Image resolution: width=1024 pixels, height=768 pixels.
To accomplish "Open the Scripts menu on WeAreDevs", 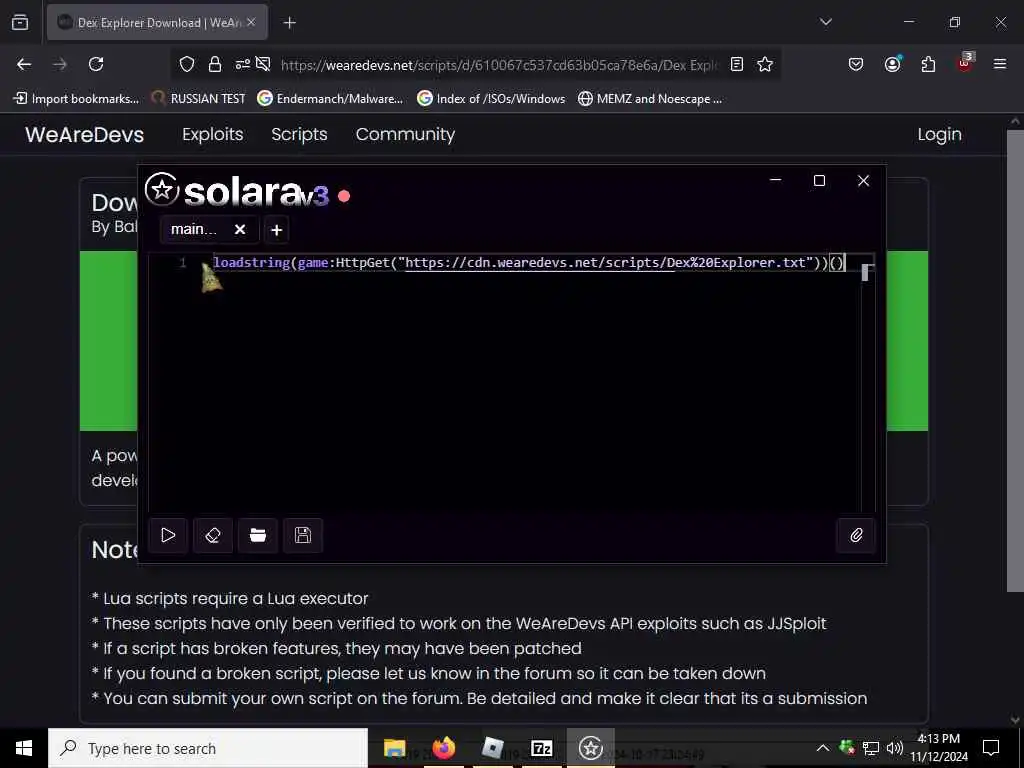I will (x=299, y=135).
